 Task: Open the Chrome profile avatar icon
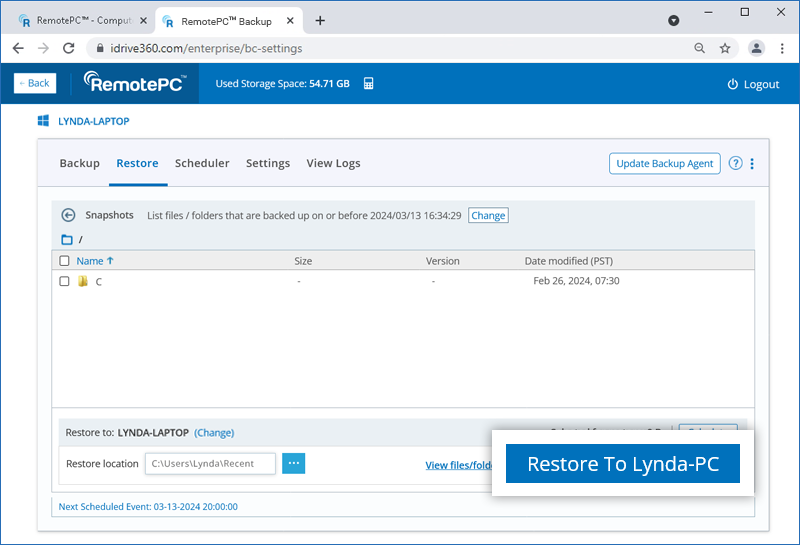point(756,48)
